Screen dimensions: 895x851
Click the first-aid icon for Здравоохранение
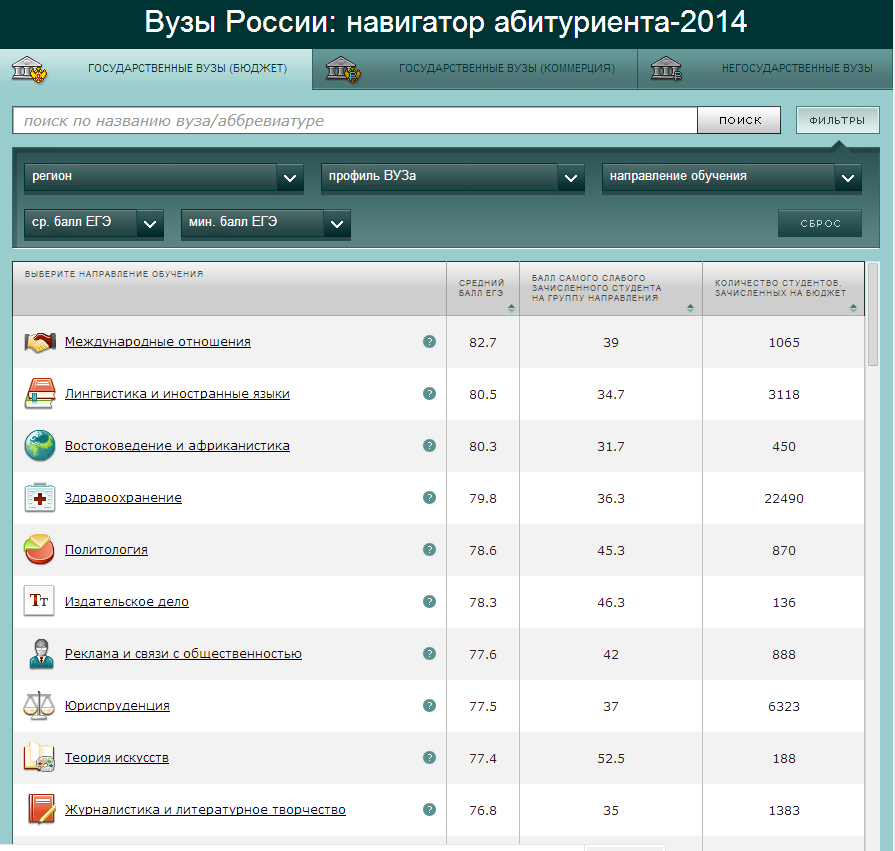tap(40, 498)
